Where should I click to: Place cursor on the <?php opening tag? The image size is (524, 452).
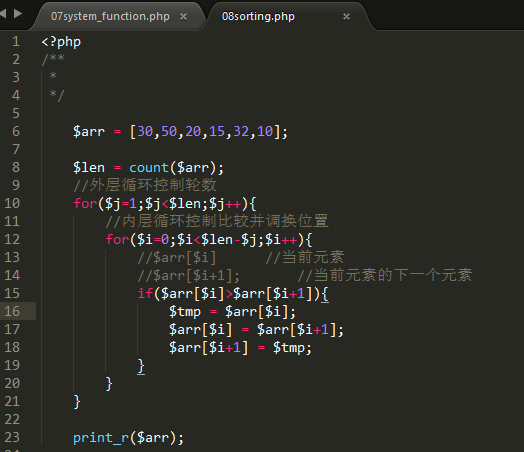[x=61, y=42]
